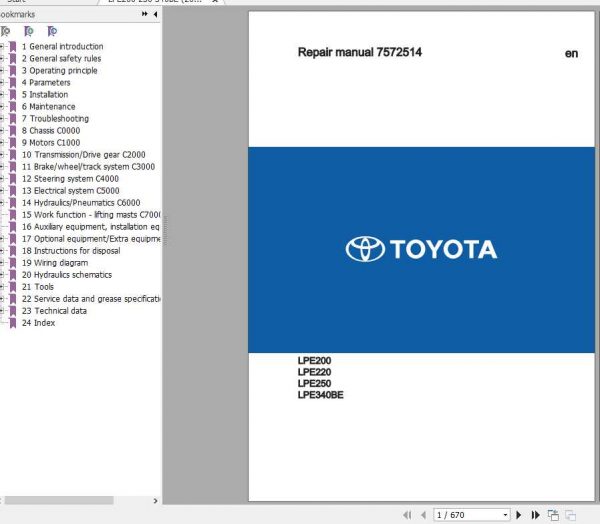Open bookmark 8 Chassis C0000
The image size is (600, 524).
click(x=51, y=131)
